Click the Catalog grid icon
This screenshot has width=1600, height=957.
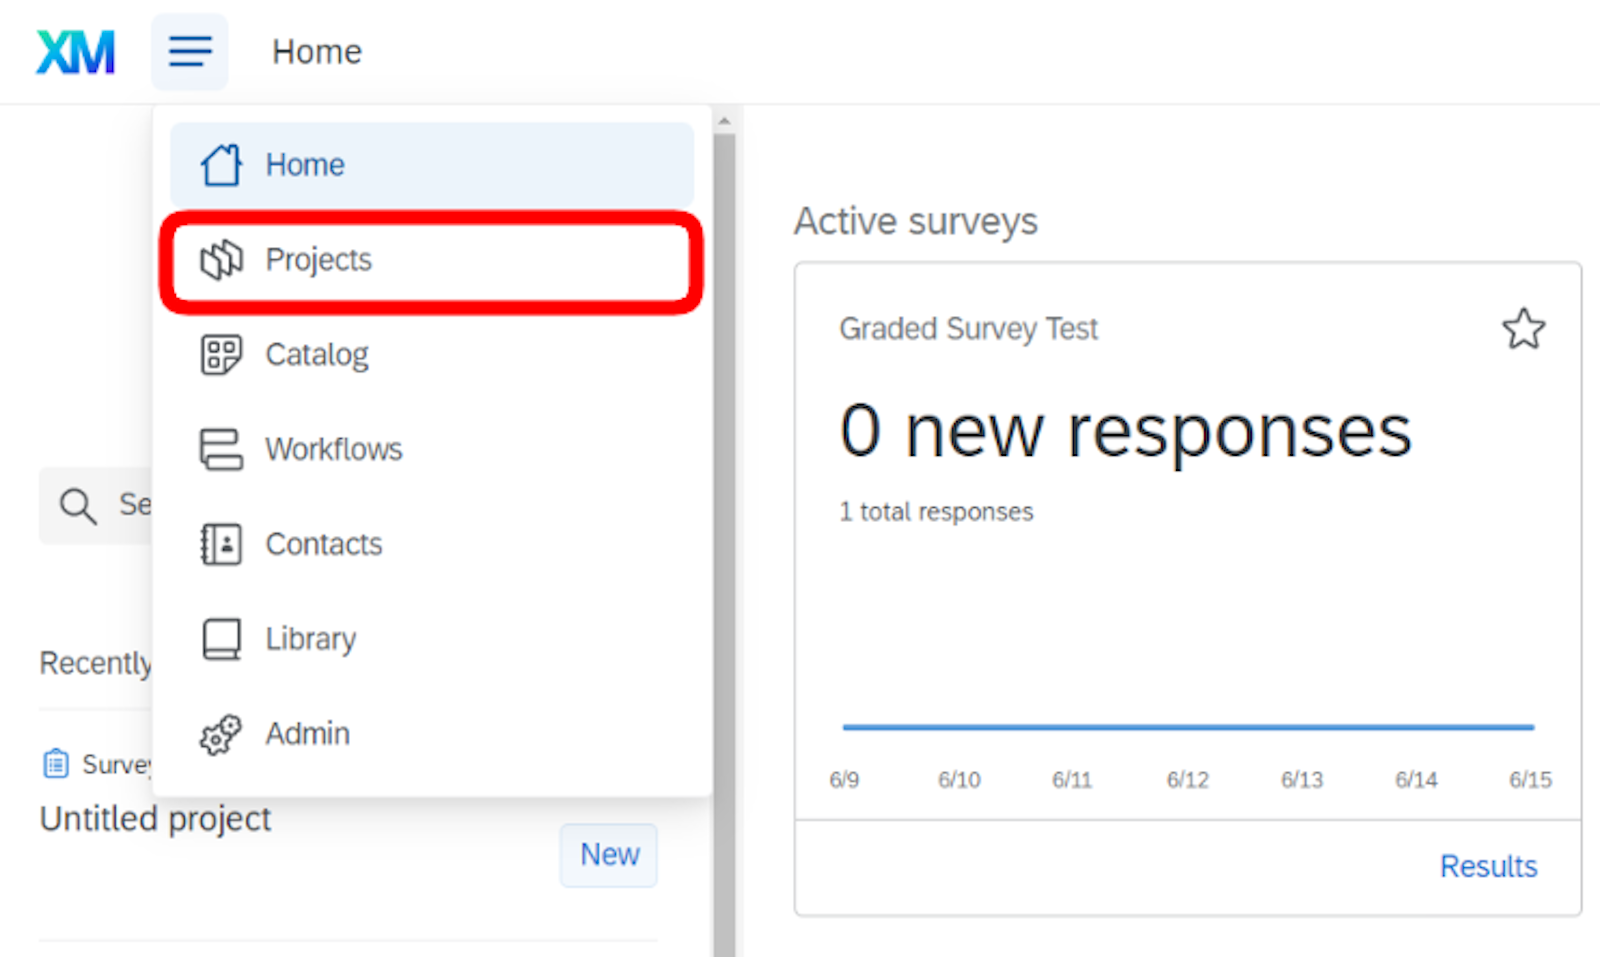pos(221,355)
